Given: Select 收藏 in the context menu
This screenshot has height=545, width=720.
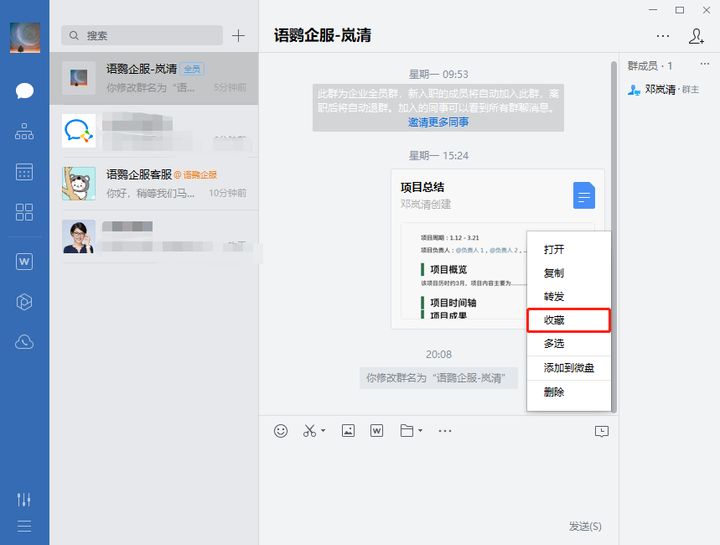Looking at the screenshot, I should 568,320.
